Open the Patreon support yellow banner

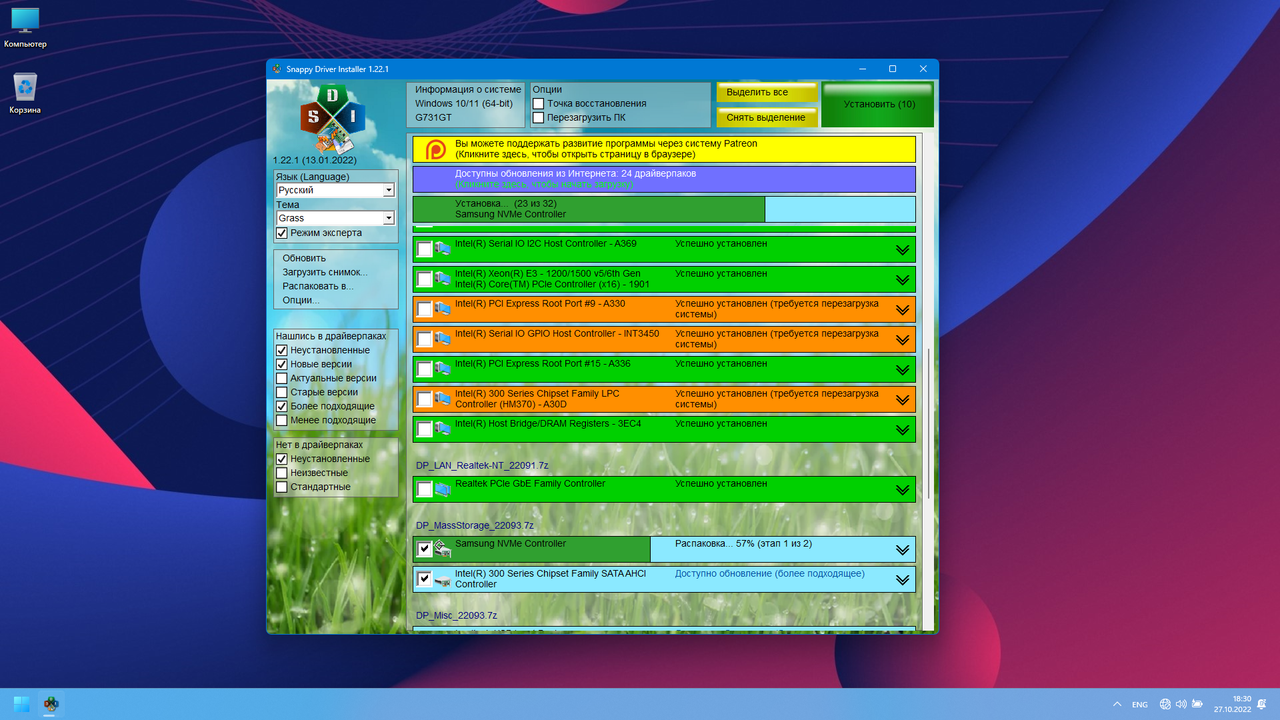point(664,149)
